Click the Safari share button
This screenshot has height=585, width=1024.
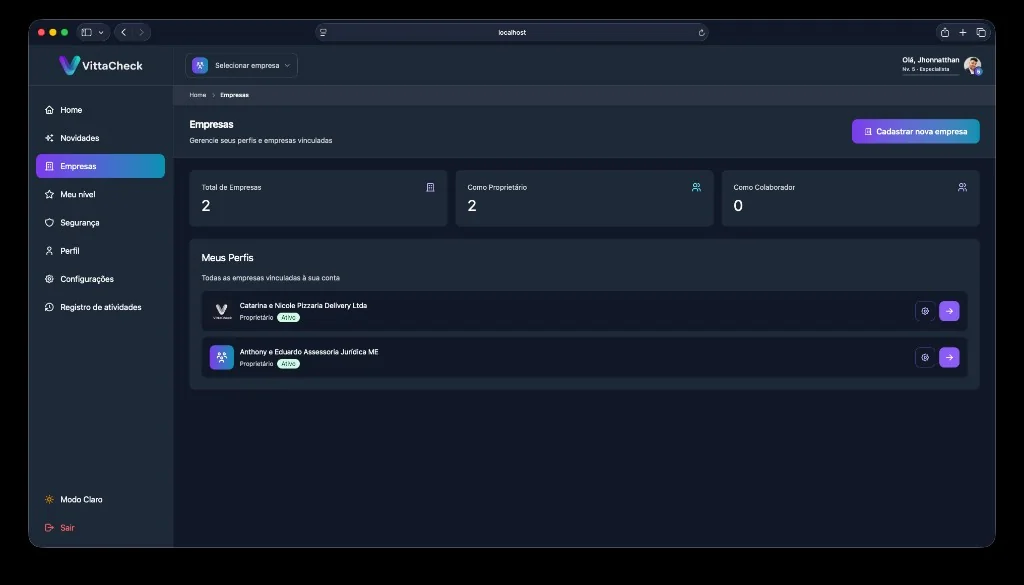click(944, 32)
